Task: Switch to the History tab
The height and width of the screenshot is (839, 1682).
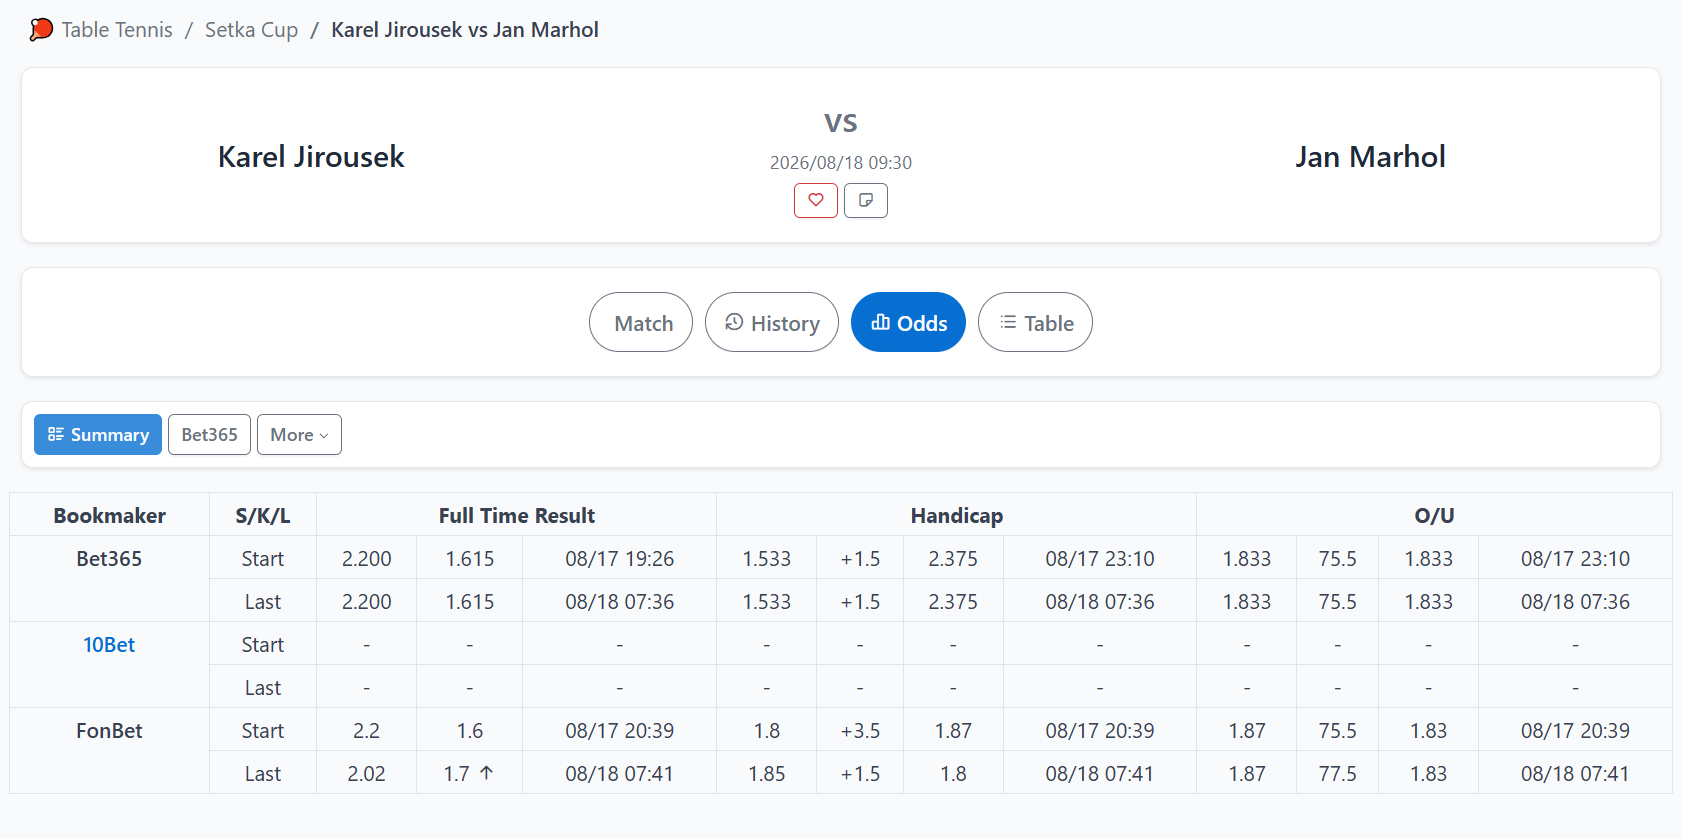Action: click(x=772, y=322)
